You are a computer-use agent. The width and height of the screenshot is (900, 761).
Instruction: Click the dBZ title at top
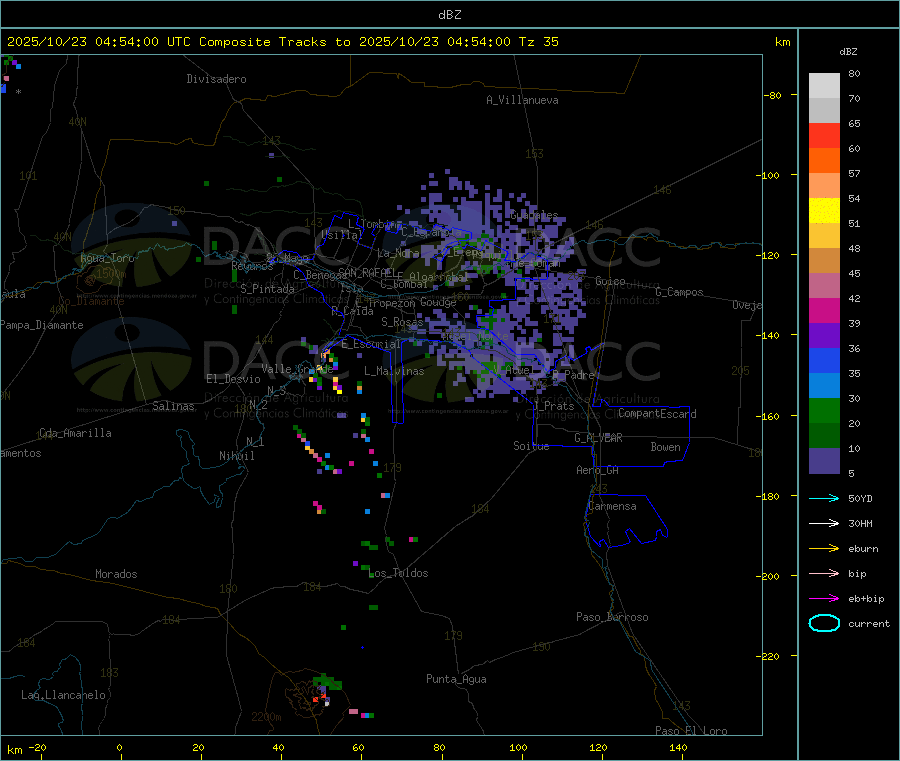tap(449, 15)
